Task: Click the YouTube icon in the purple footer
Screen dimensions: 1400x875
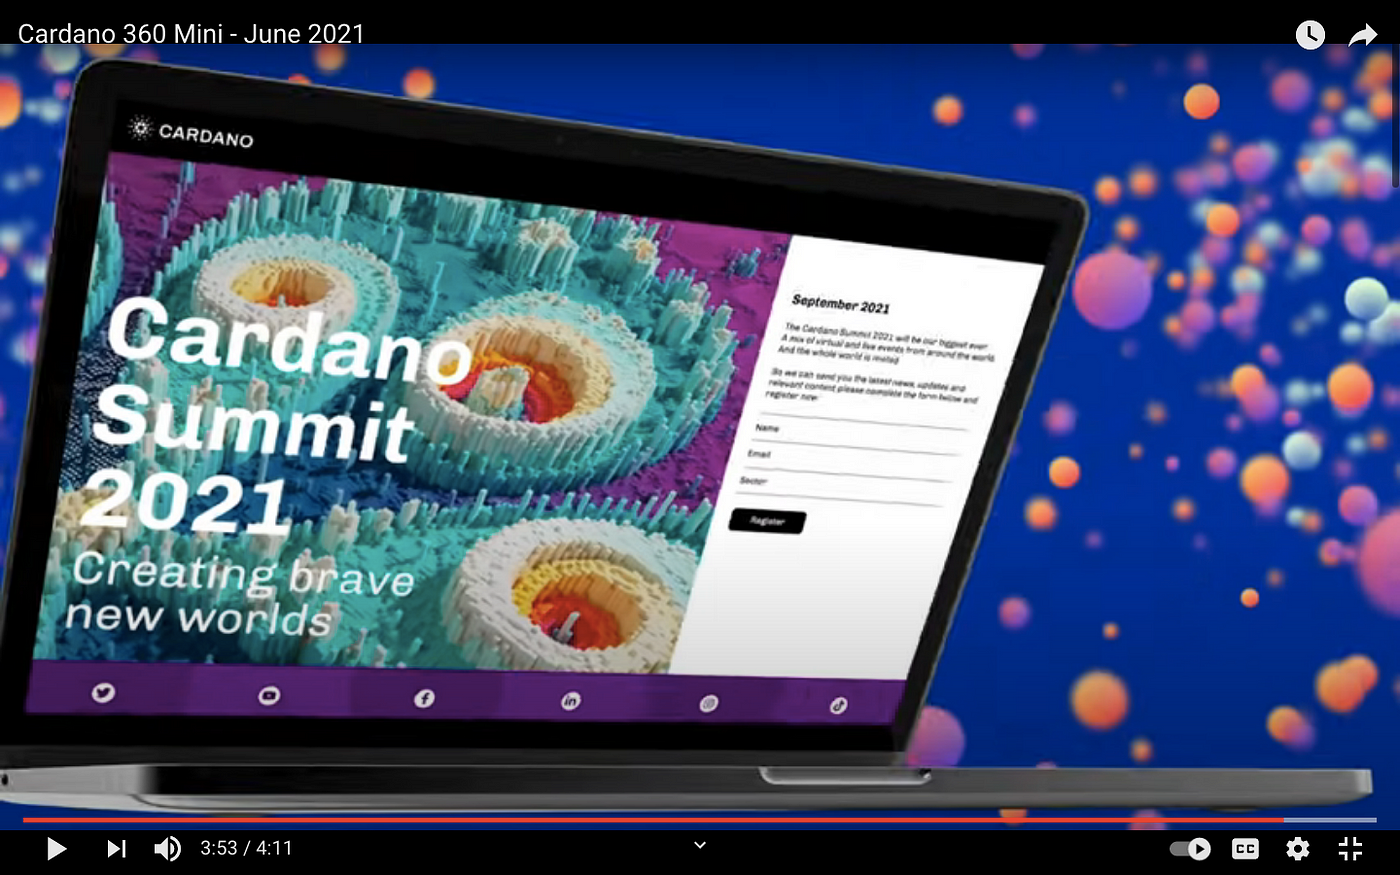Action: (269, 695)
